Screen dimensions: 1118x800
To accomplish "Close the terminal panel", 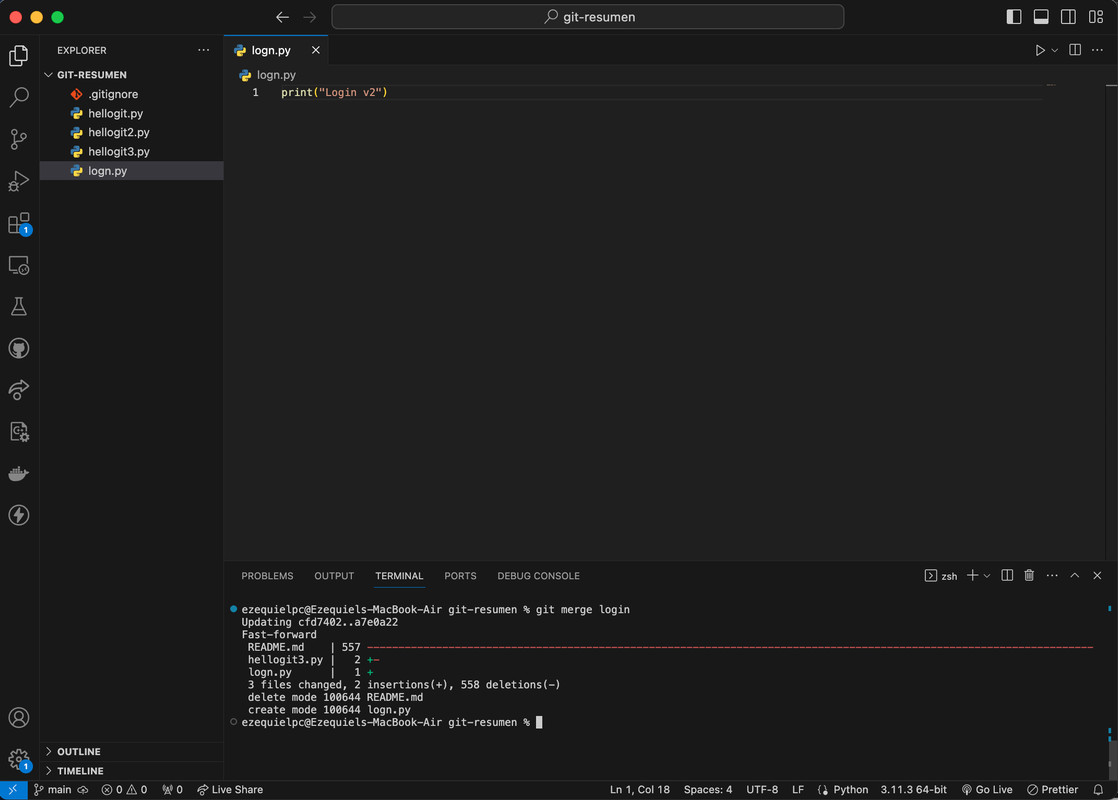I will coord(1097,575).
